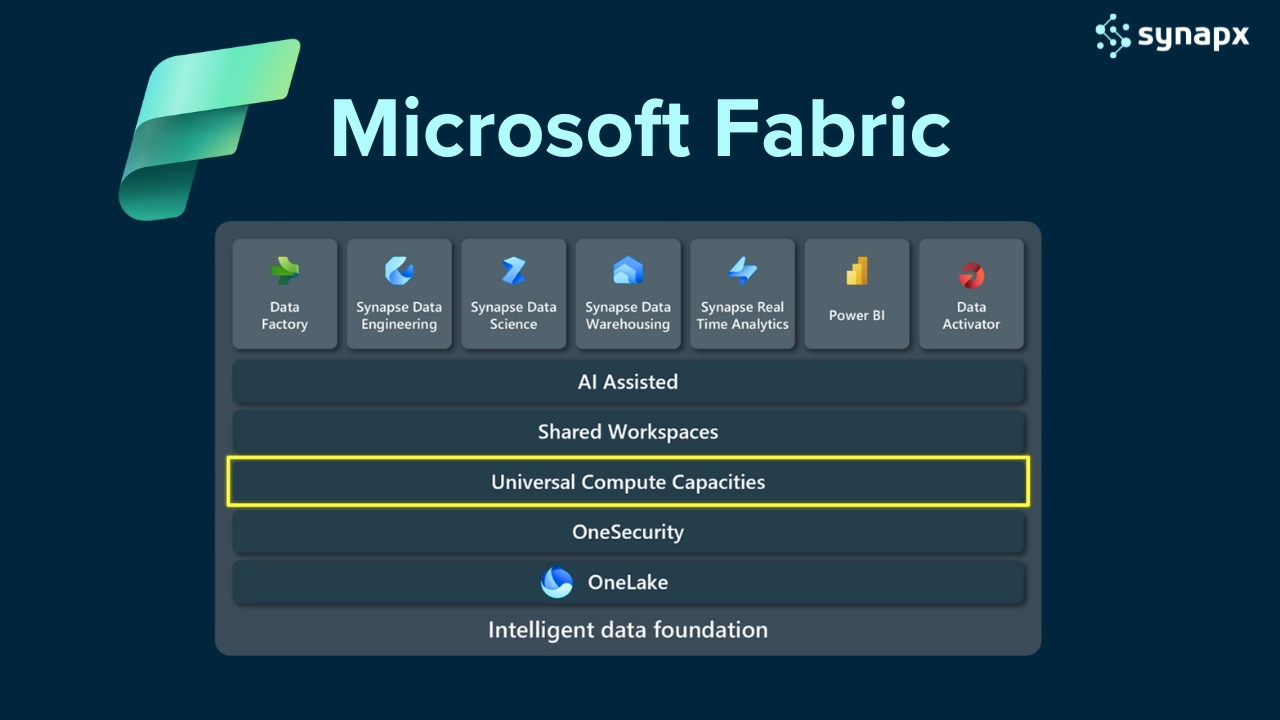Click the Data Activator label
The width and height of the screenshot is (1280, 720).
coord(971,316)
